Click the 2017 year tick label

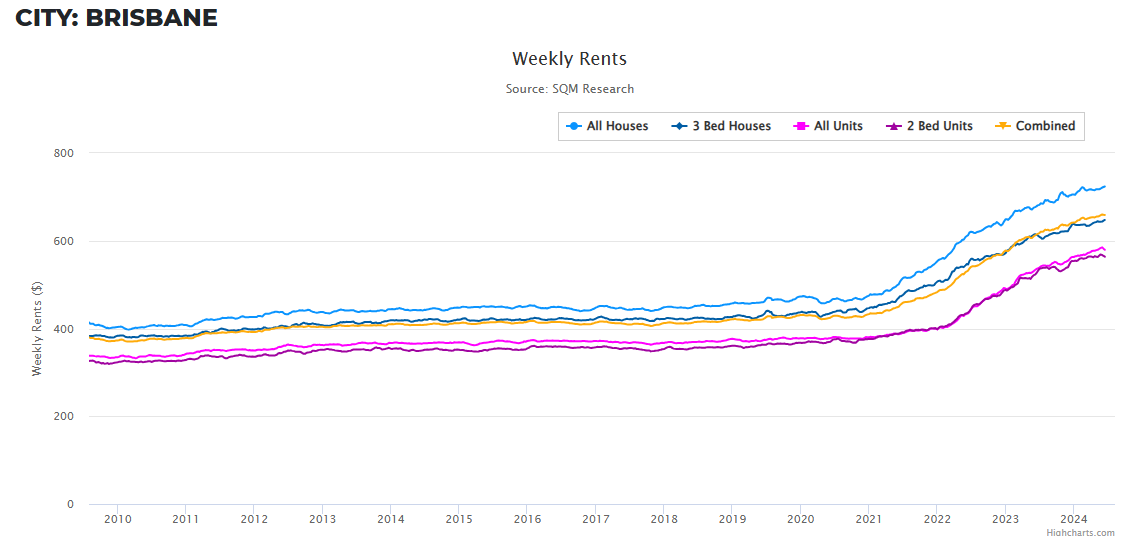point(595,519)
